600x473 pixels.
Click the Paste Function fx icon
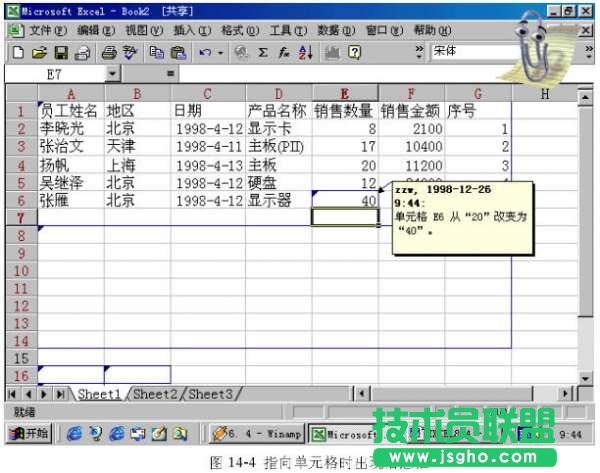284,52
